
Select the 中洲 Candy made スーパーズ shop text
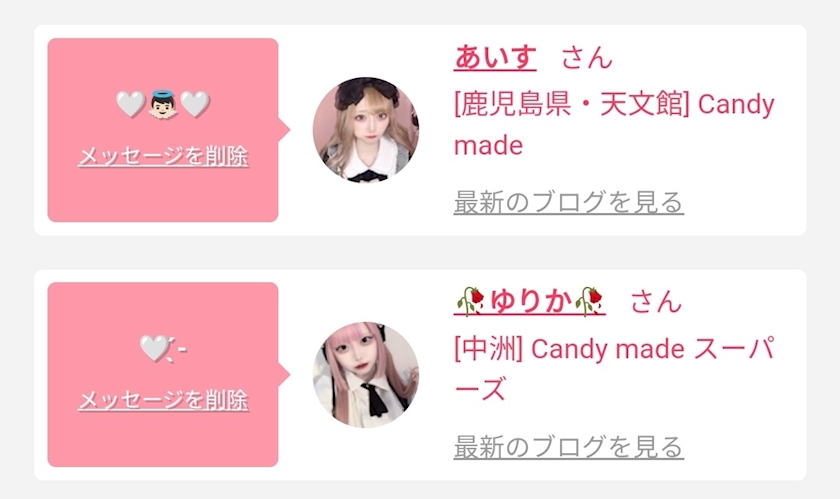(614, 369)
